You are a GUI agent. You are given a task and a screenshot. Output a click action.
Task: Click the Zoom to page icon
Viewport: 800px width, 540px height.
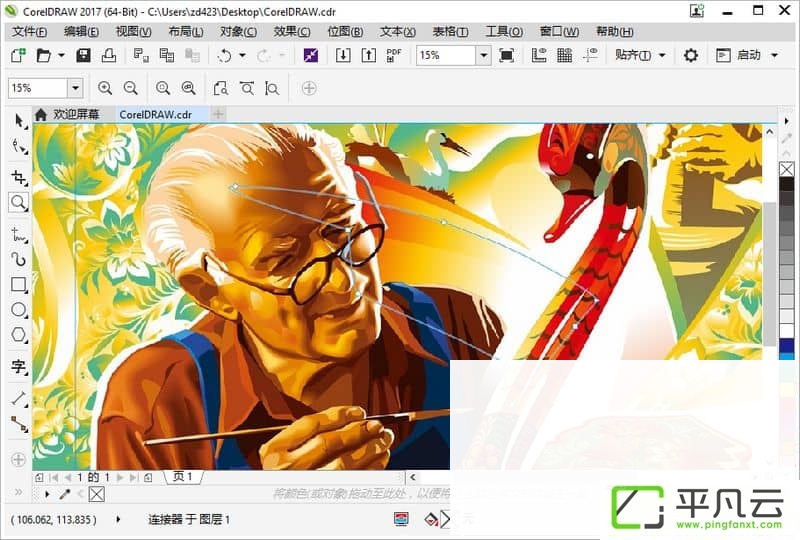click(220, 88)
